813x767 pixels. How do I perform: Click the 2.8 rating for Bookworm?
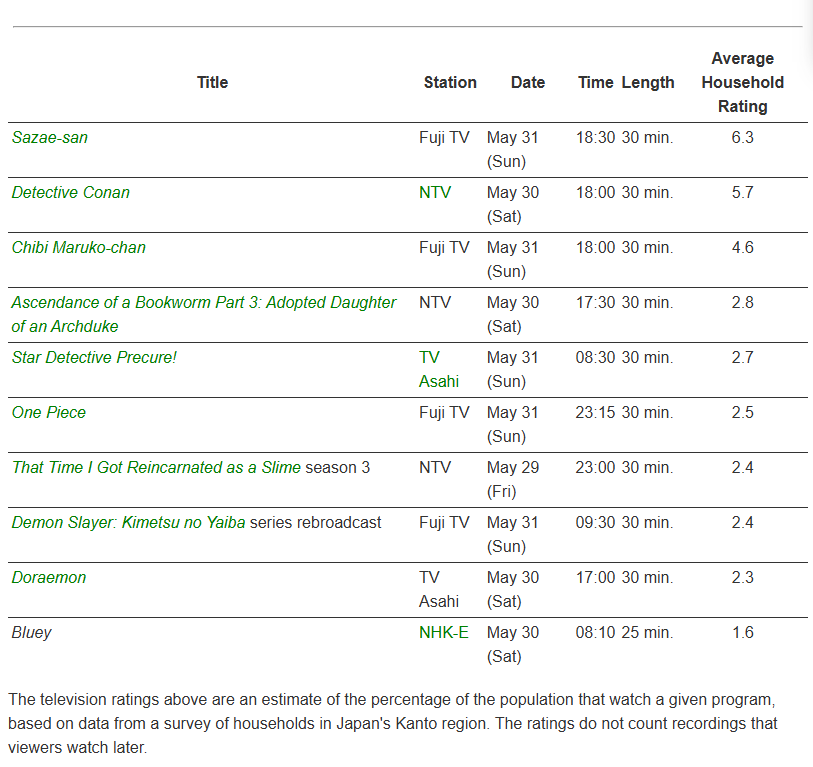[742, 302]
